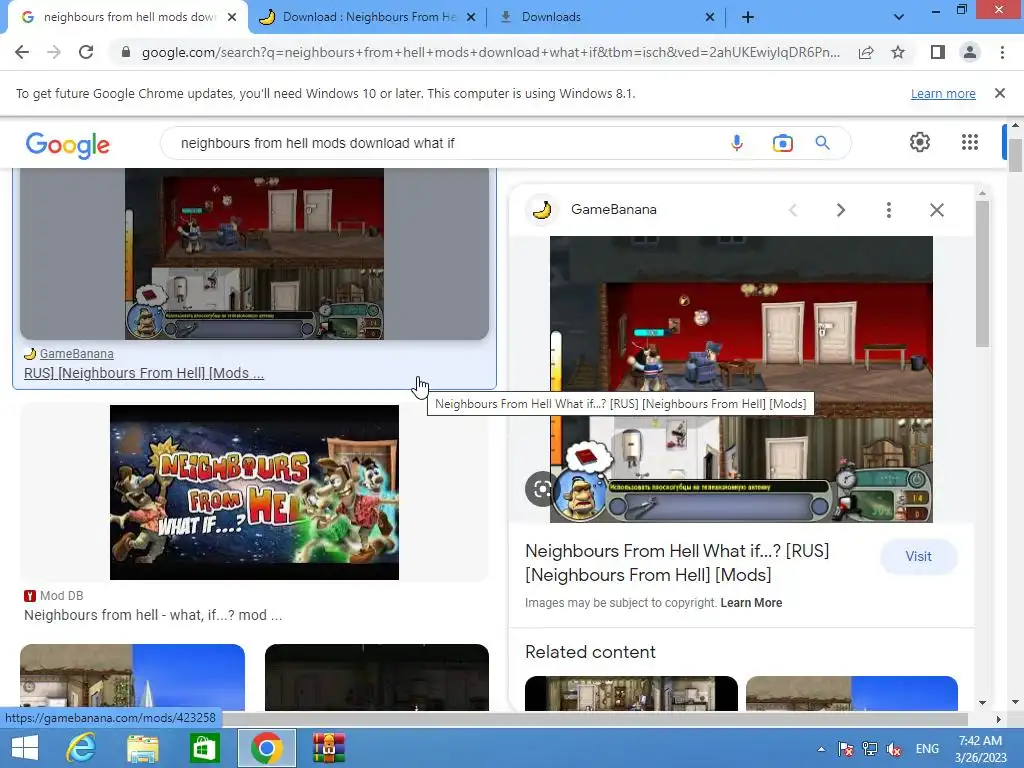Image resolution: width=1024 pixels, height=768 pixels.
Task: Click the address bar URL
Action: tap(490, 52)
